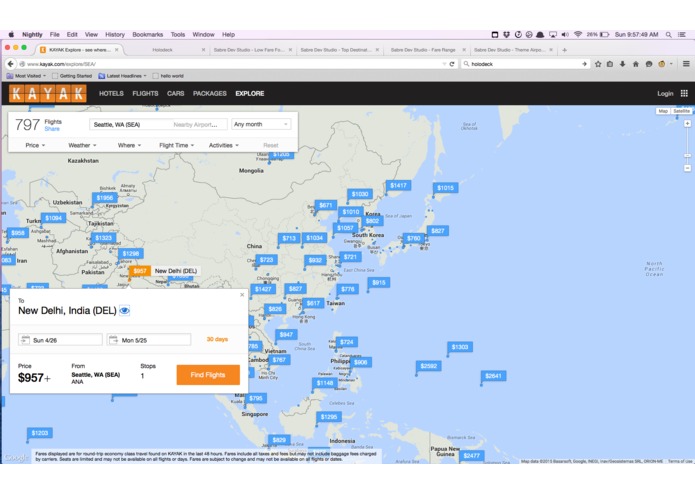Screen dimensions: 695x494
Task: Open the PACKAGES navigation item
Action: pyautogui.click(x=210, y=93)
